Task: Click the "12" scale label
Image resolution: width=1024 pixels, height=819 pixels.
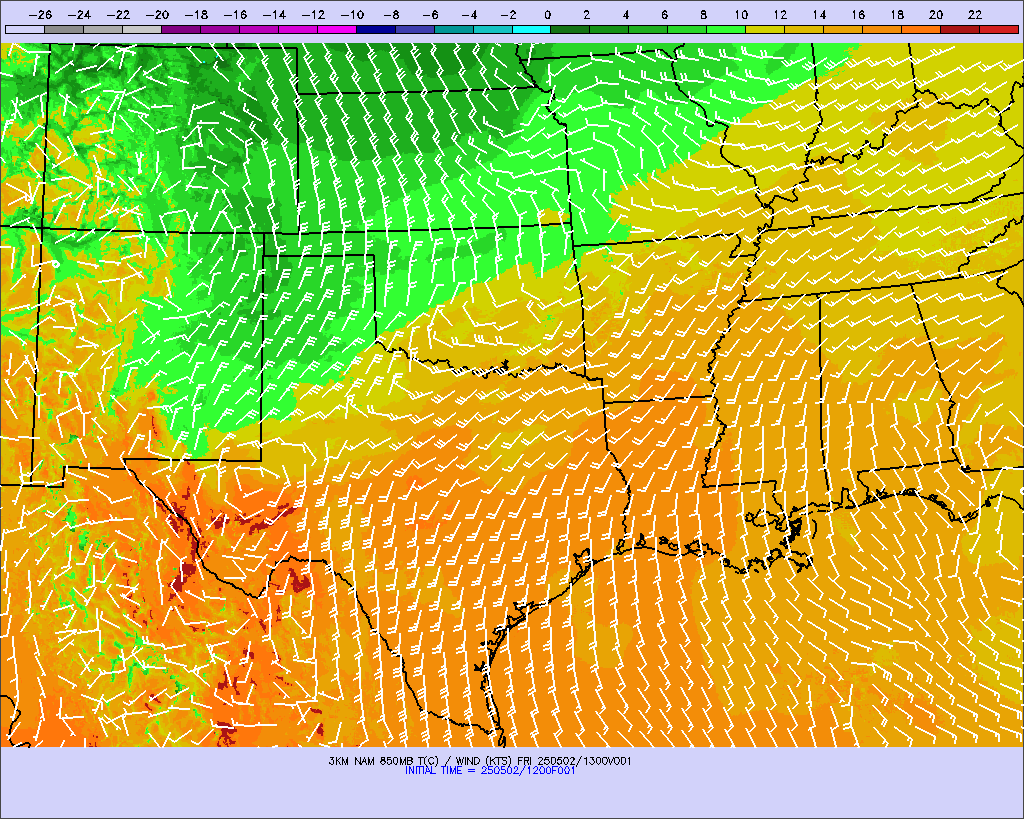Action: pos(780,15)
